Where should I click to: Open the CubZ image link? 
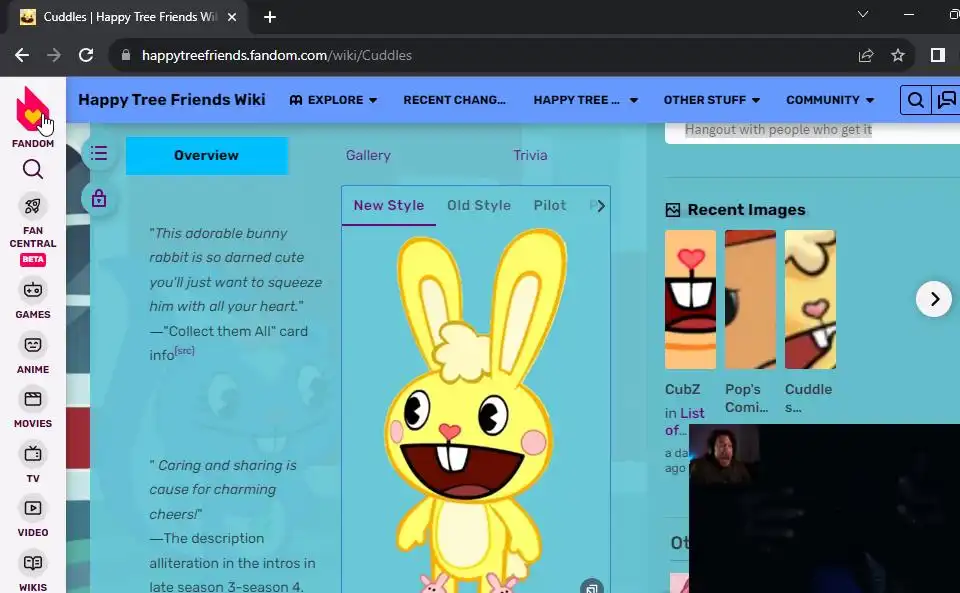coord(683,389)
